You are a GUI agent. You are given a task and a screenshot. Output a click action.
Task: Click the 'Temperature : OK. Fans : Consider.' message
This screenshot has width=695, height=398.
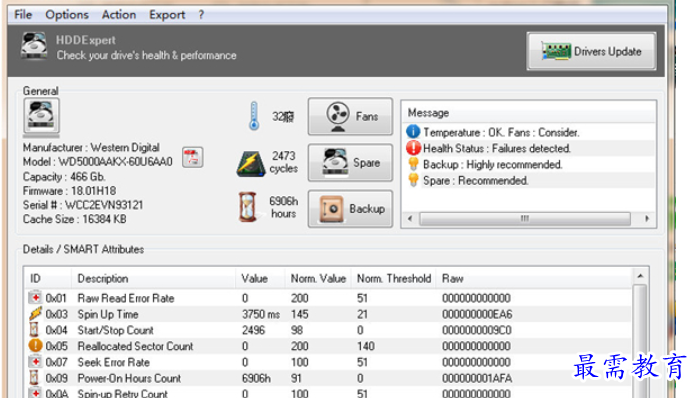tap(501, 132)
